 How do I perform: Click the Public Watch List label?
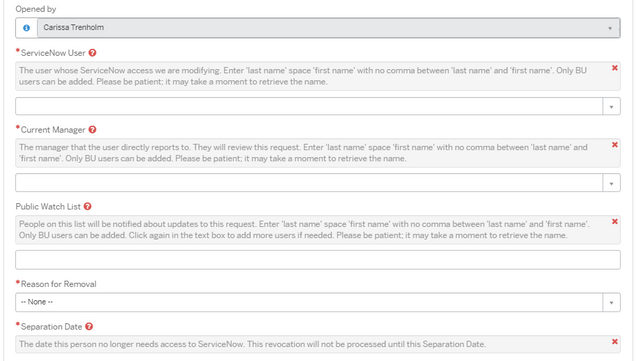pyautogui.click(x=48, y=206)
